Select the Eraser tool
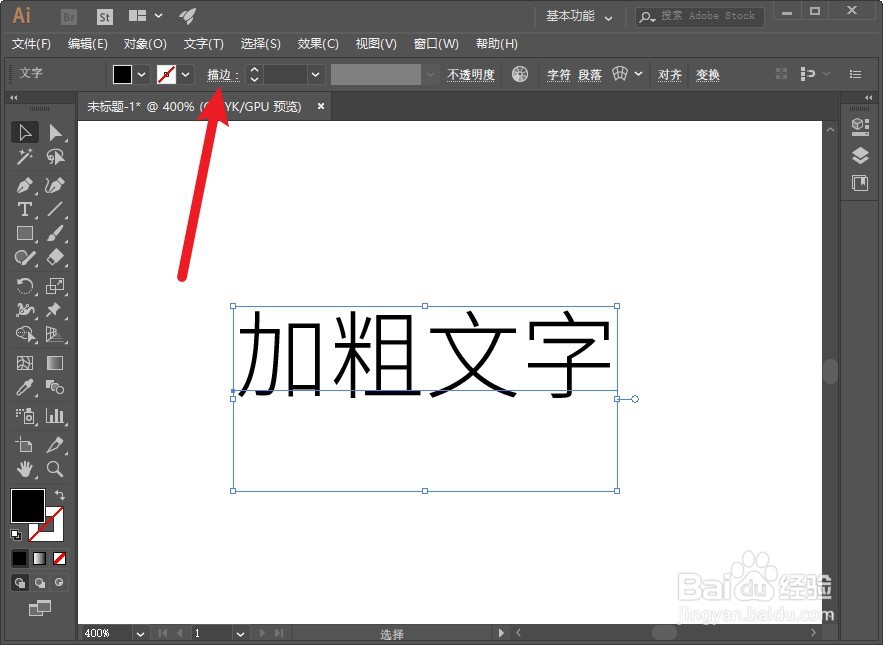This screenshot has height=645, width=883. (55, 257)
